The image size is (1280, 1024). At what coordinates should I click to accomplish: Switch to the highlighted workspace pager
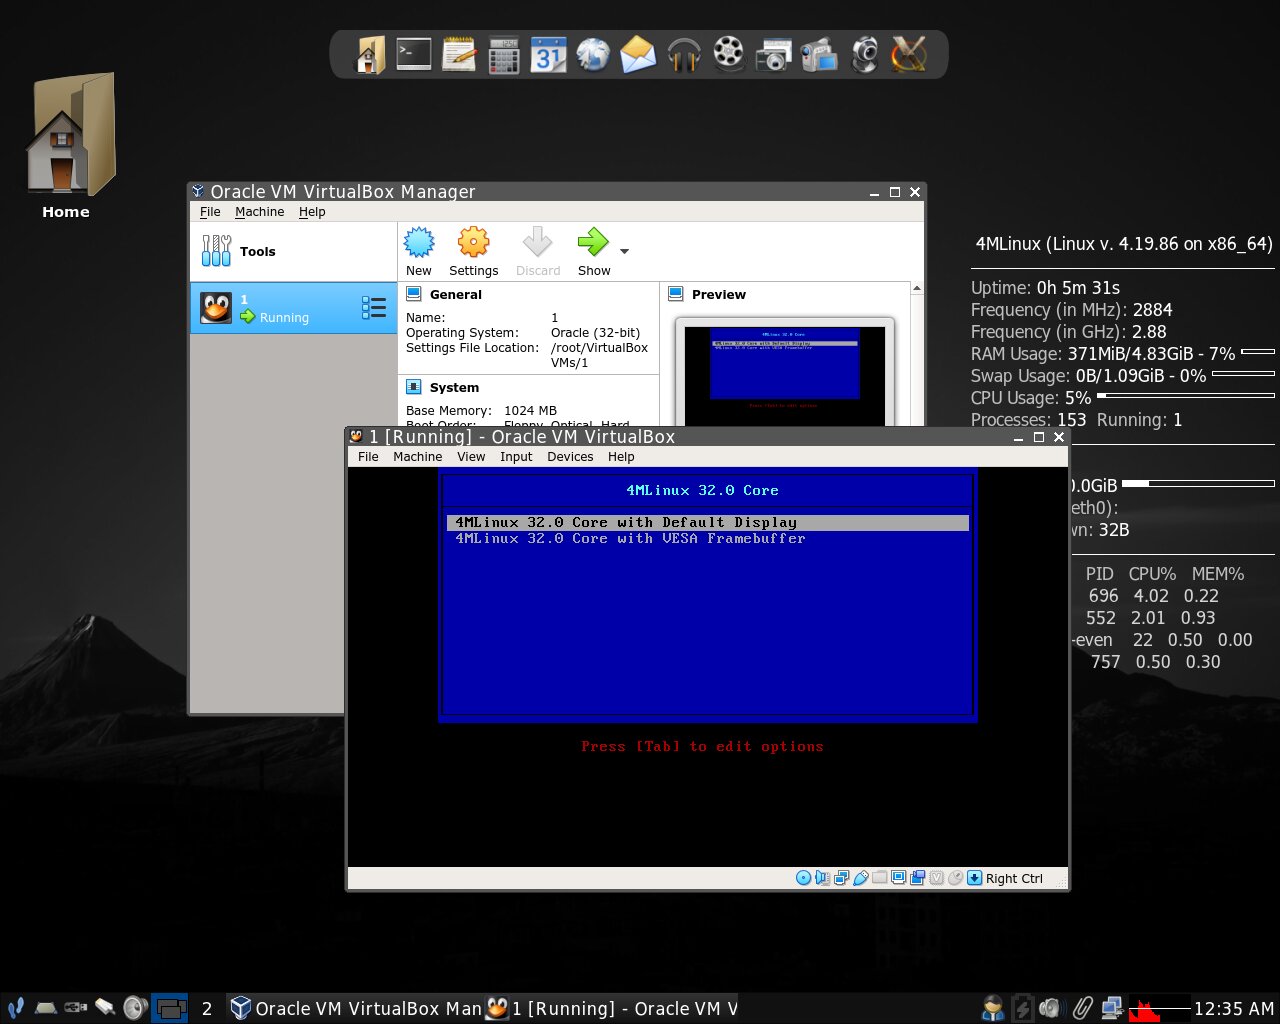coord(169,1008)
